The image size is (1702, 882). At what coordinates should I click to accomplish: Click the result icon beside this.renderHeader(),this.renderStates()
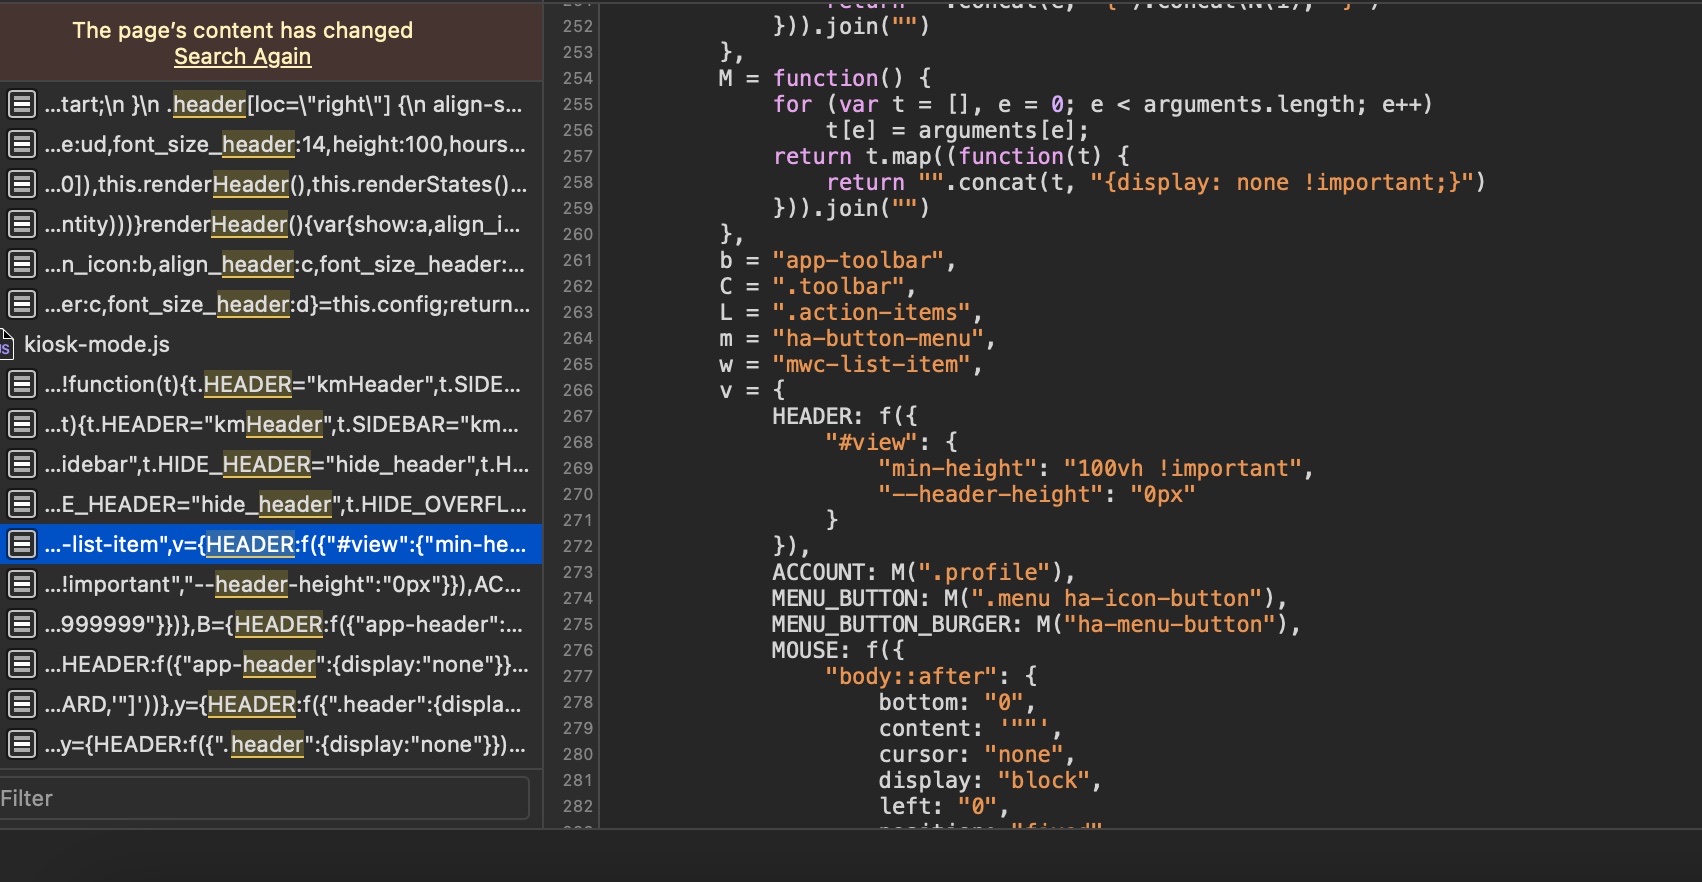coord(22,184)
